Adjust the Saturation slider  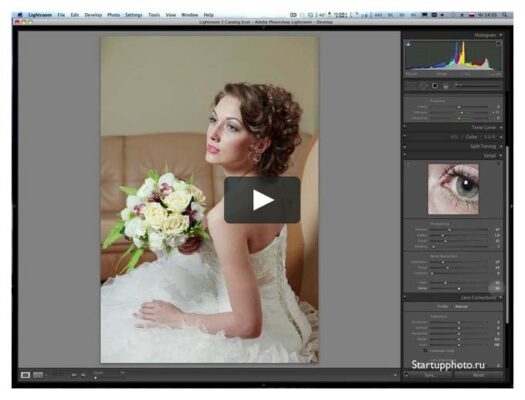[x=459, y=118]
